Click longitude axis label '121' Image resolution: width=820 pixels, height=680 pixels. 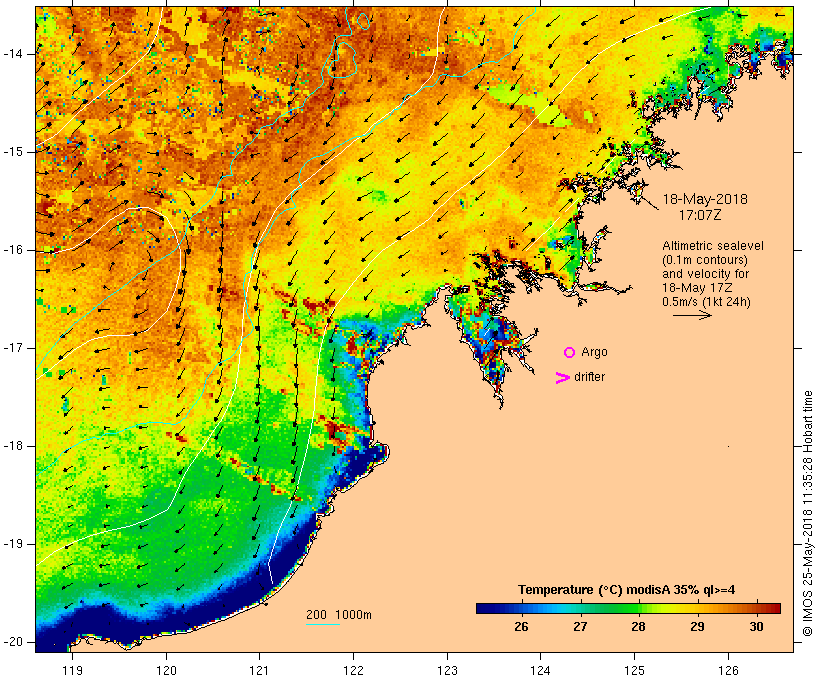tap(260, 670)
